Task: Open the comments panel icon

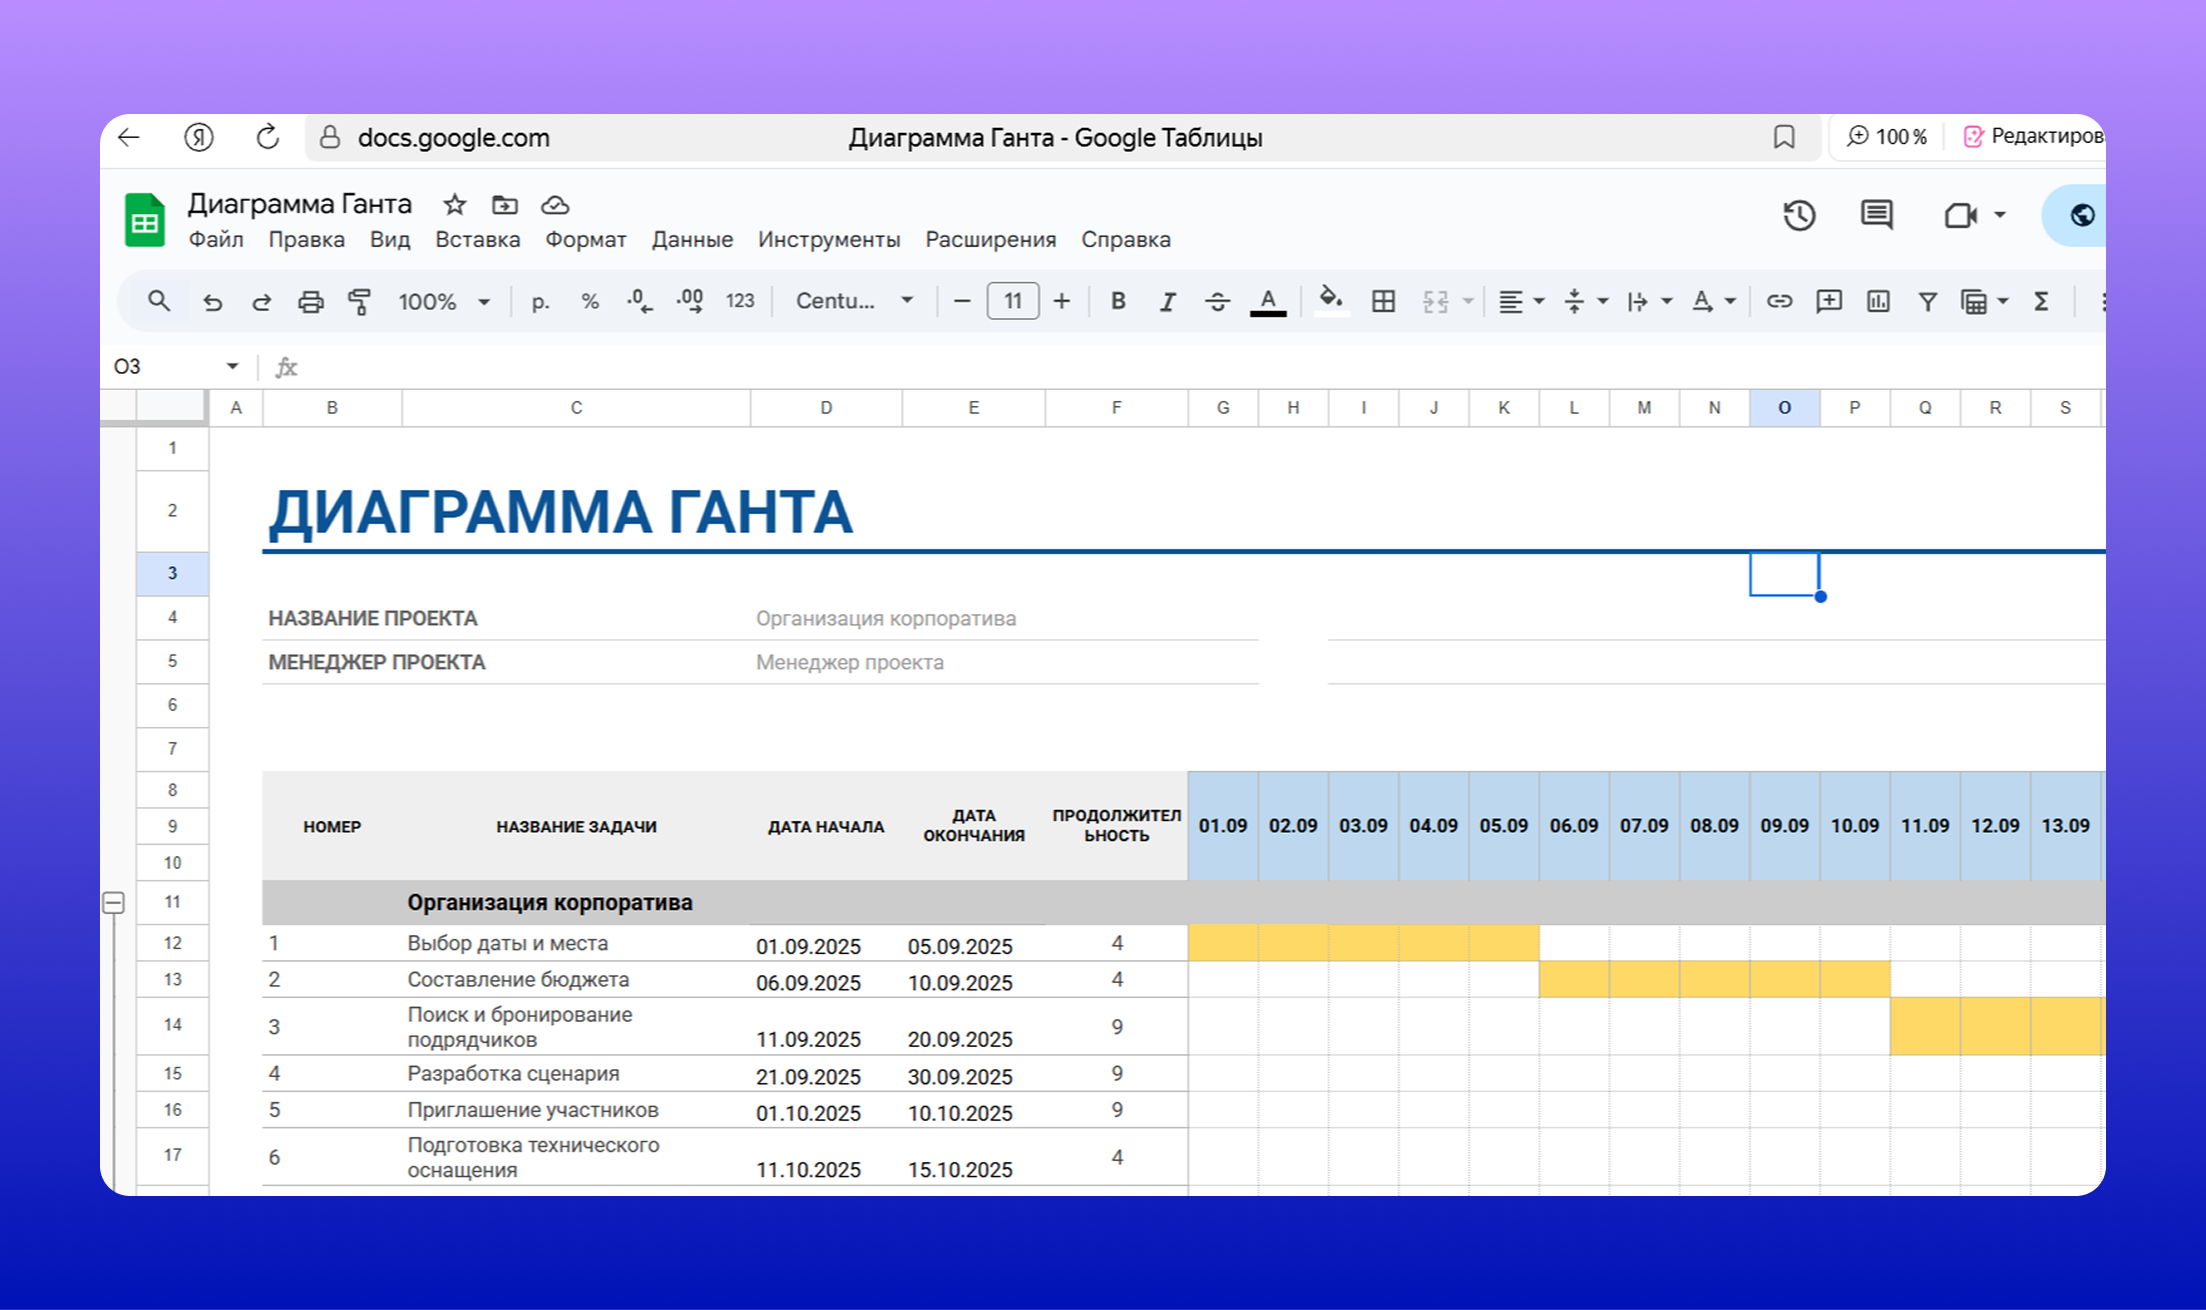Action: point(1876,215)
